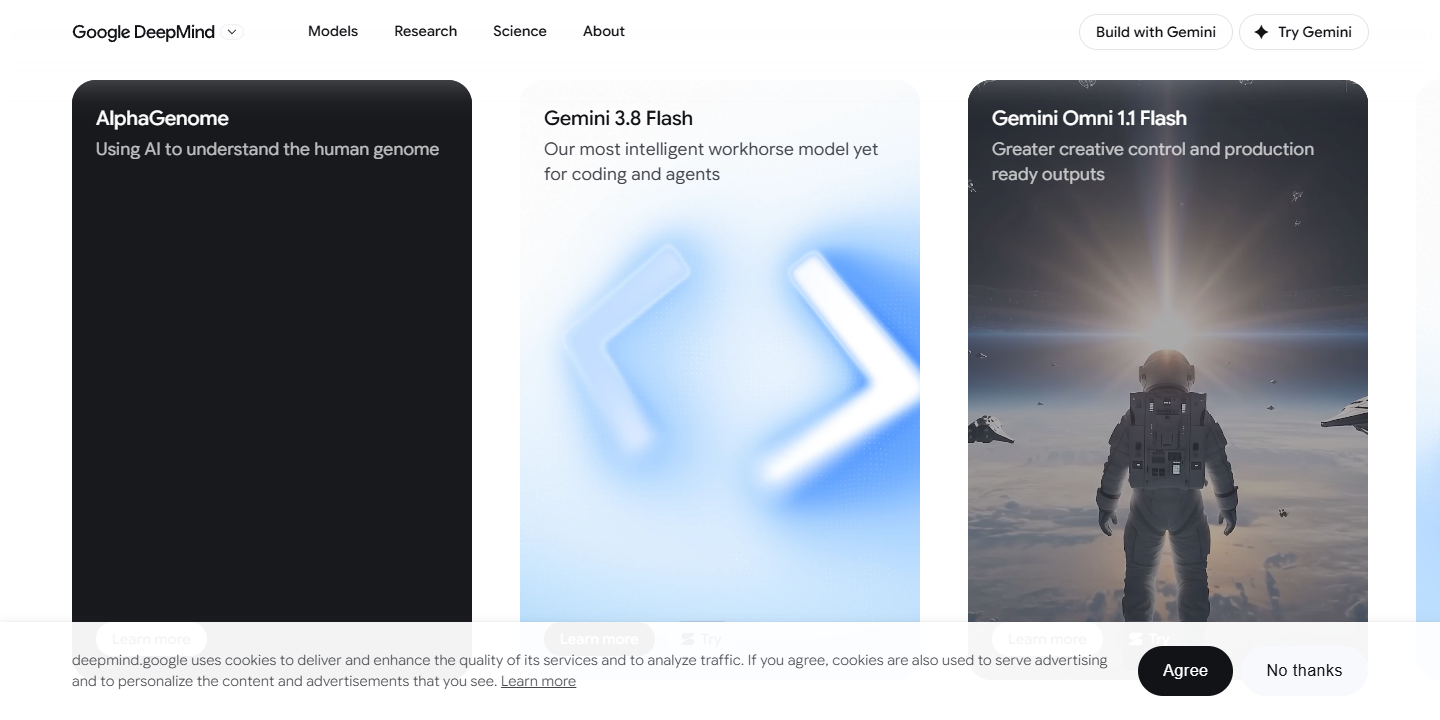This screenshot has width=1440, height=720.
Task: Select the text "Using AI to understand the human genome"
Action: [267, 149]
